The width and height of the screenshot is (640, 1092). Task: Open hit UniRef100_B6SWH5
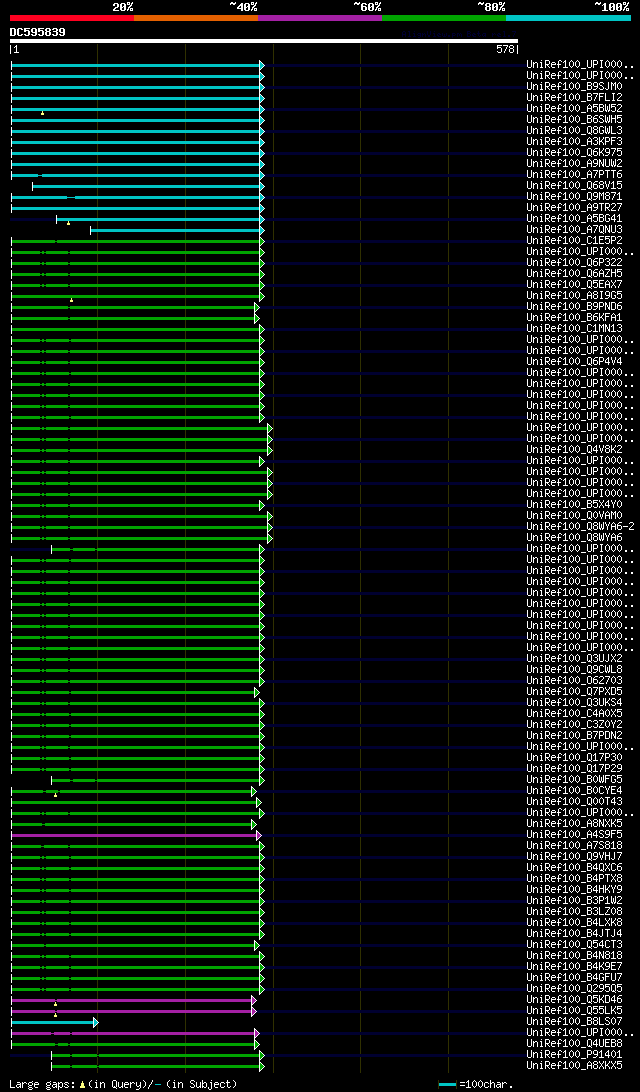[x=575, y=120]
